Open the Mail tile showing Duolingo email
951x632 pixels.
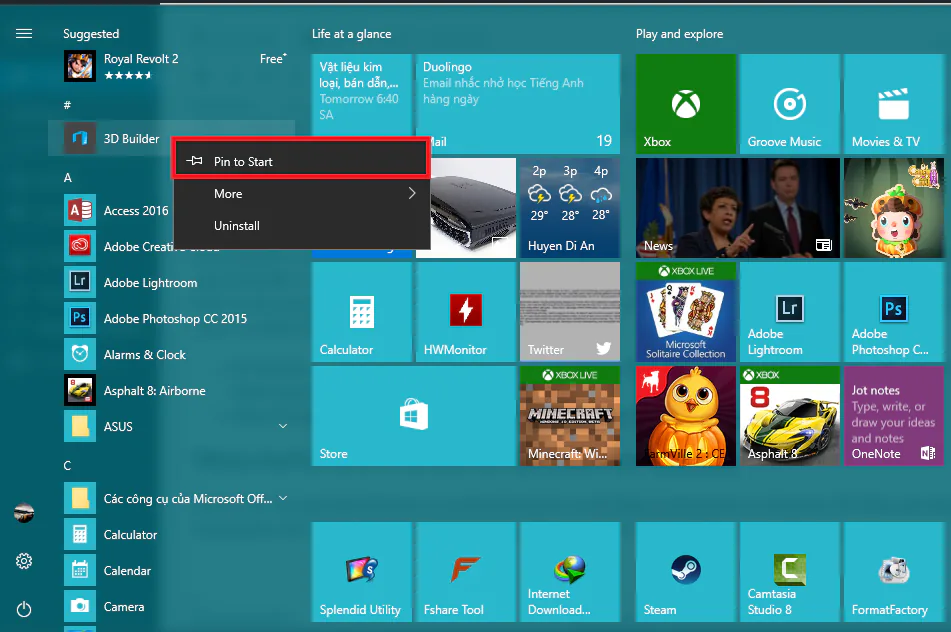[518, 104]
